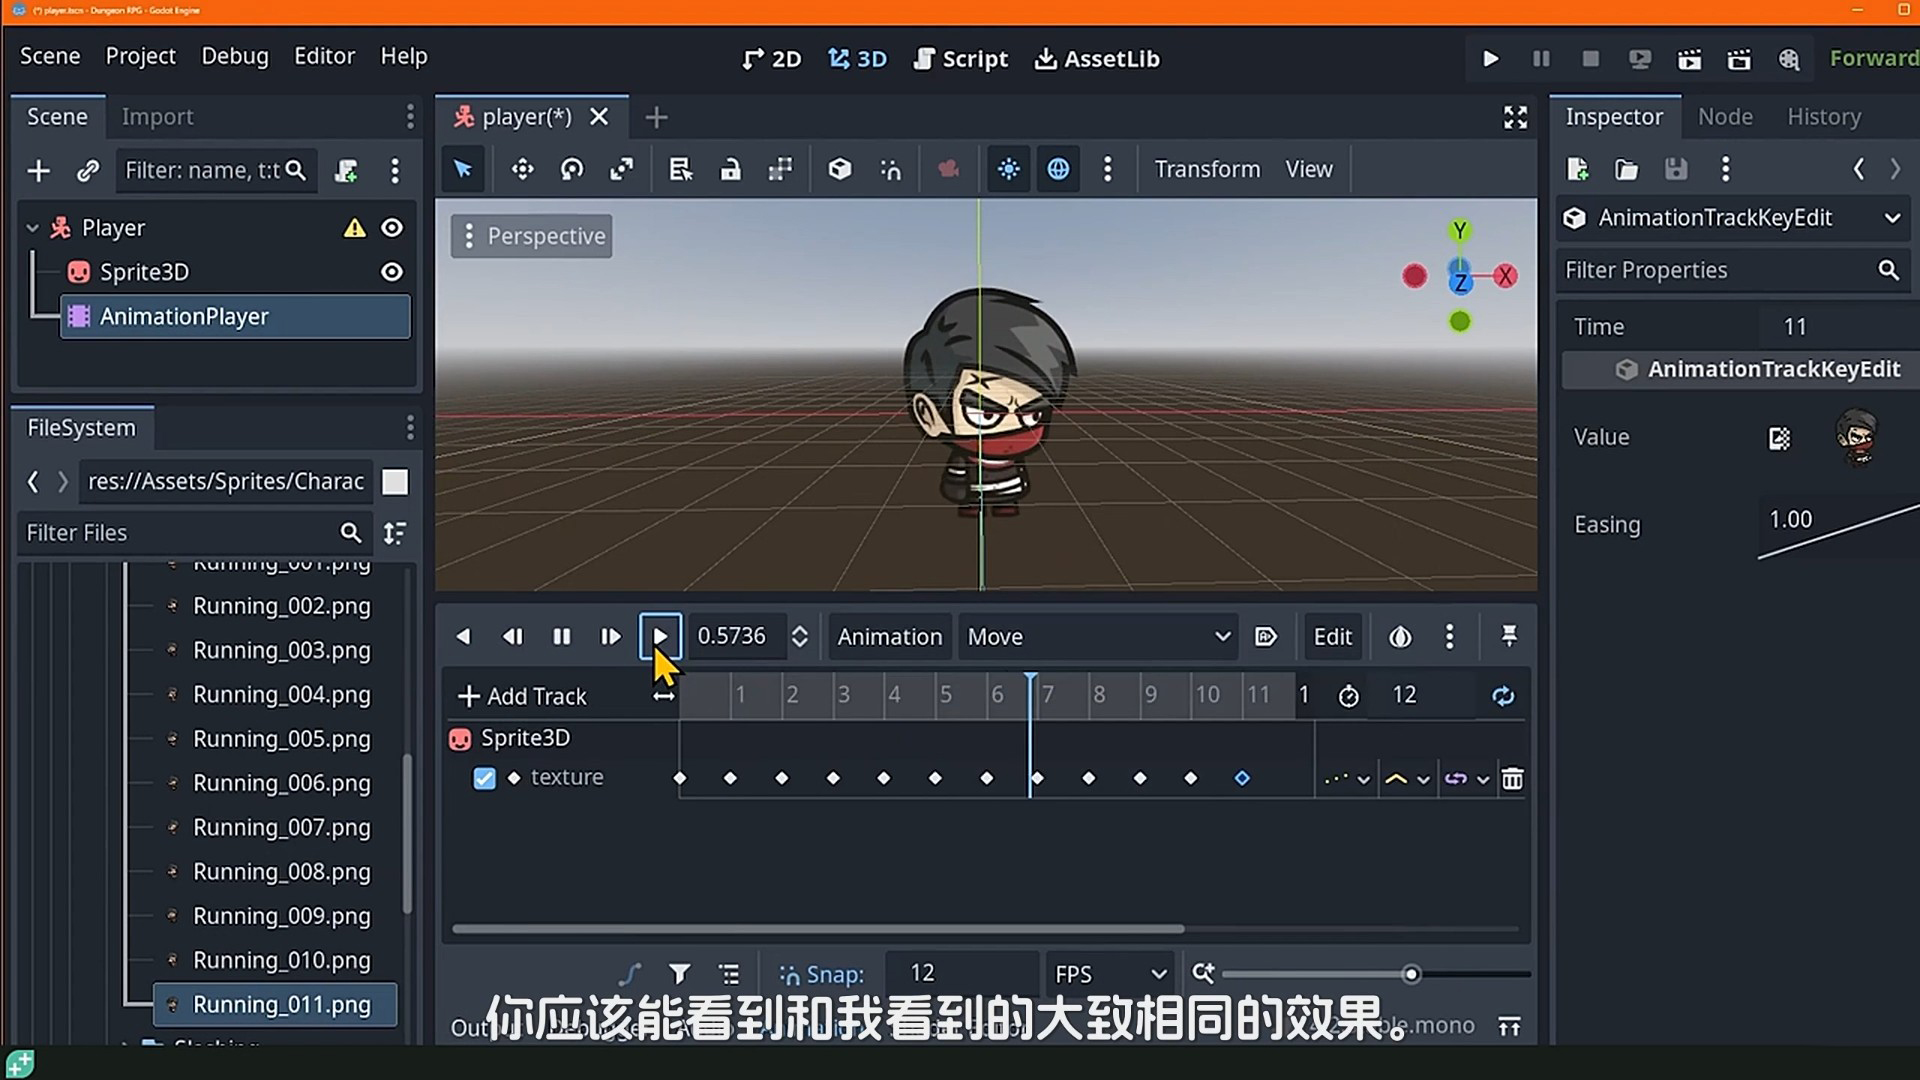1920x1080 pixels.
Task: Click the Add child node plus icon
Action: pyautogui.click(x=38, y=171)
